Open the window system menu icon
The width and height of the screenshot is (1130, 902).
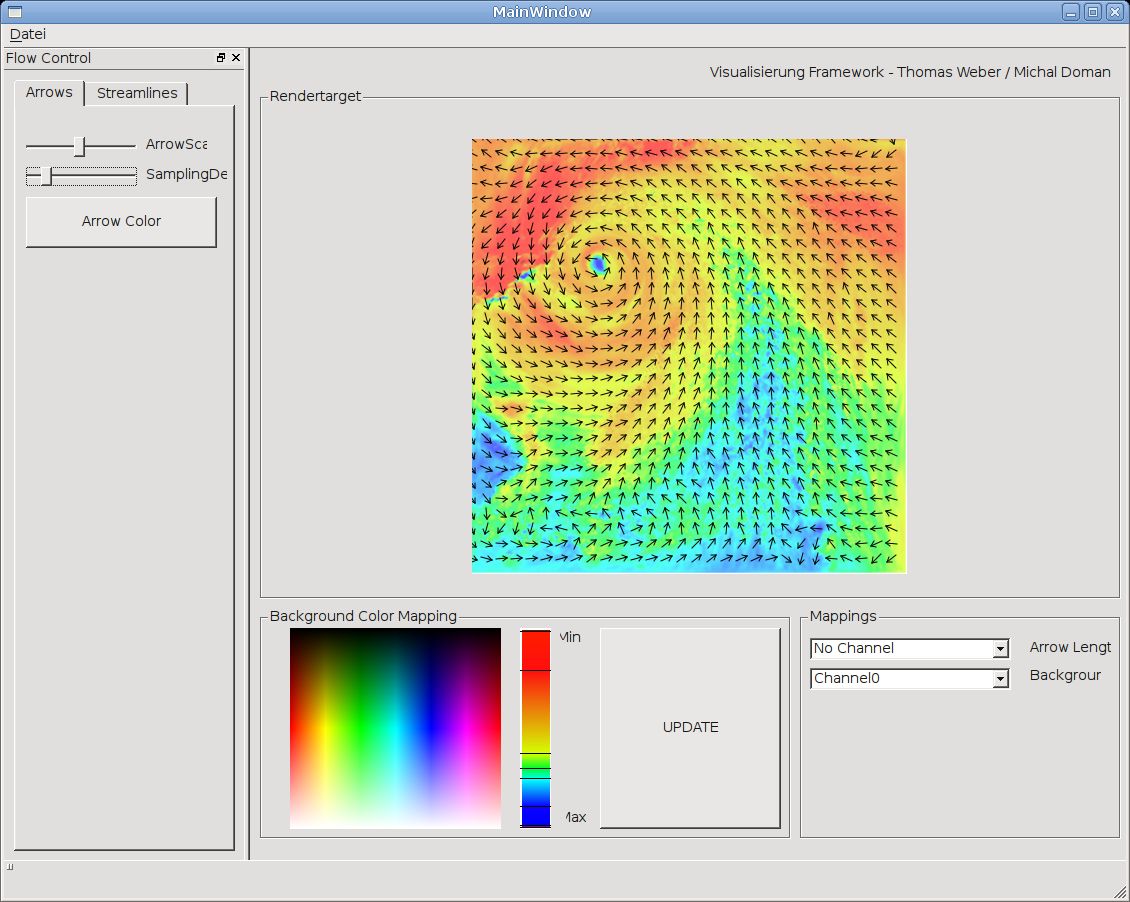click(14, 12)
